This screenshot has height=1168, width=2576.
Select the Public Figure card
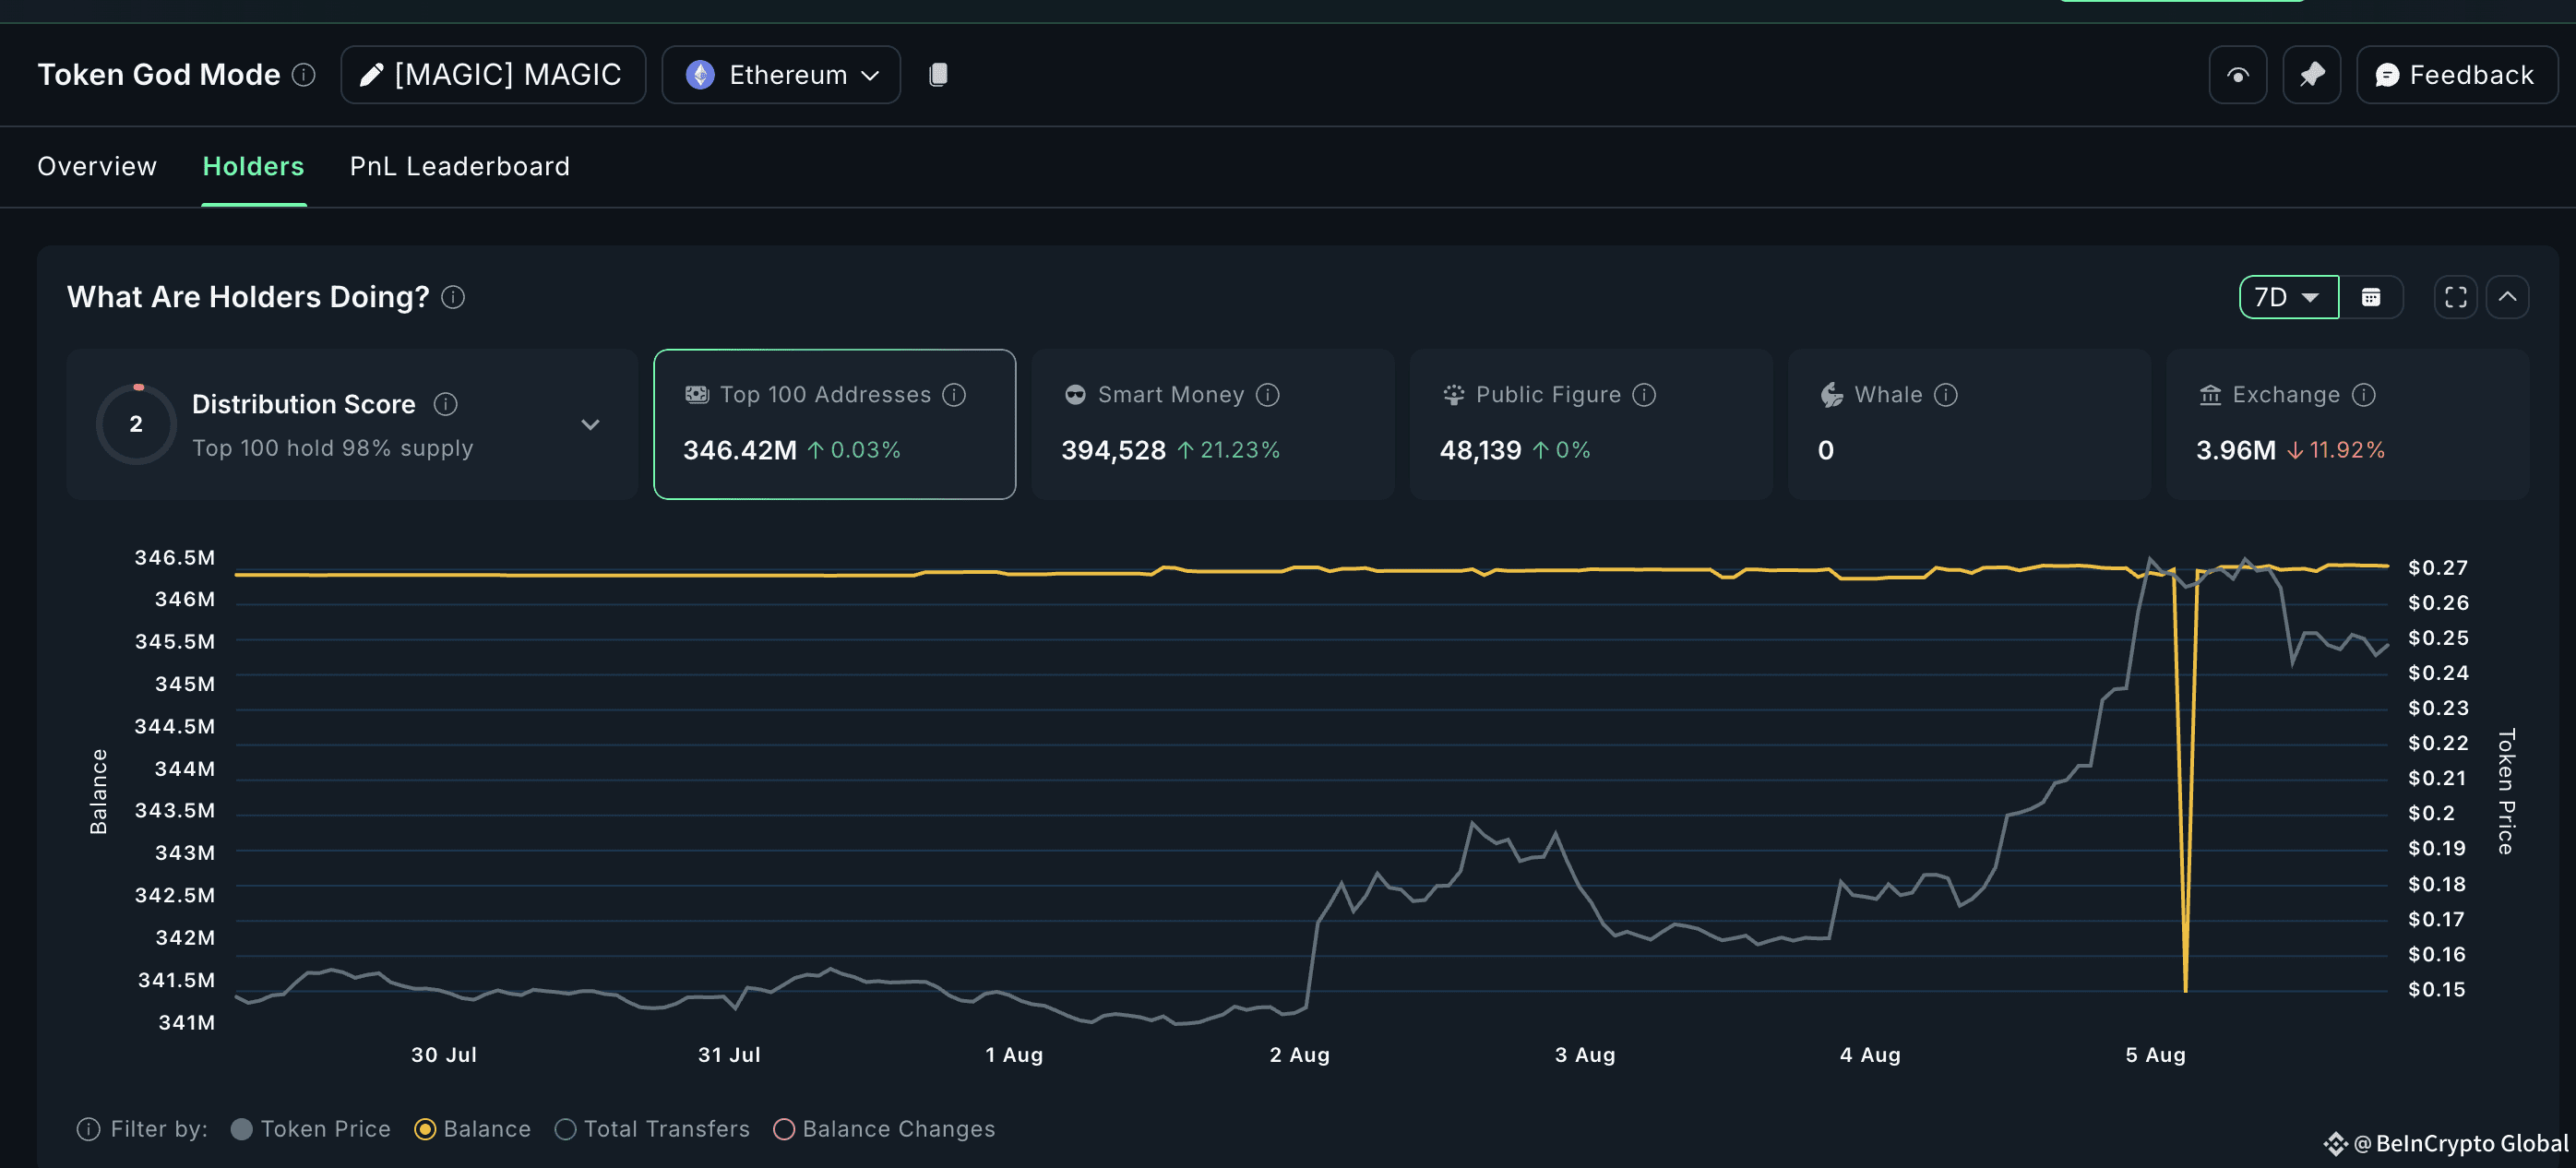[x=1591, y=424]
